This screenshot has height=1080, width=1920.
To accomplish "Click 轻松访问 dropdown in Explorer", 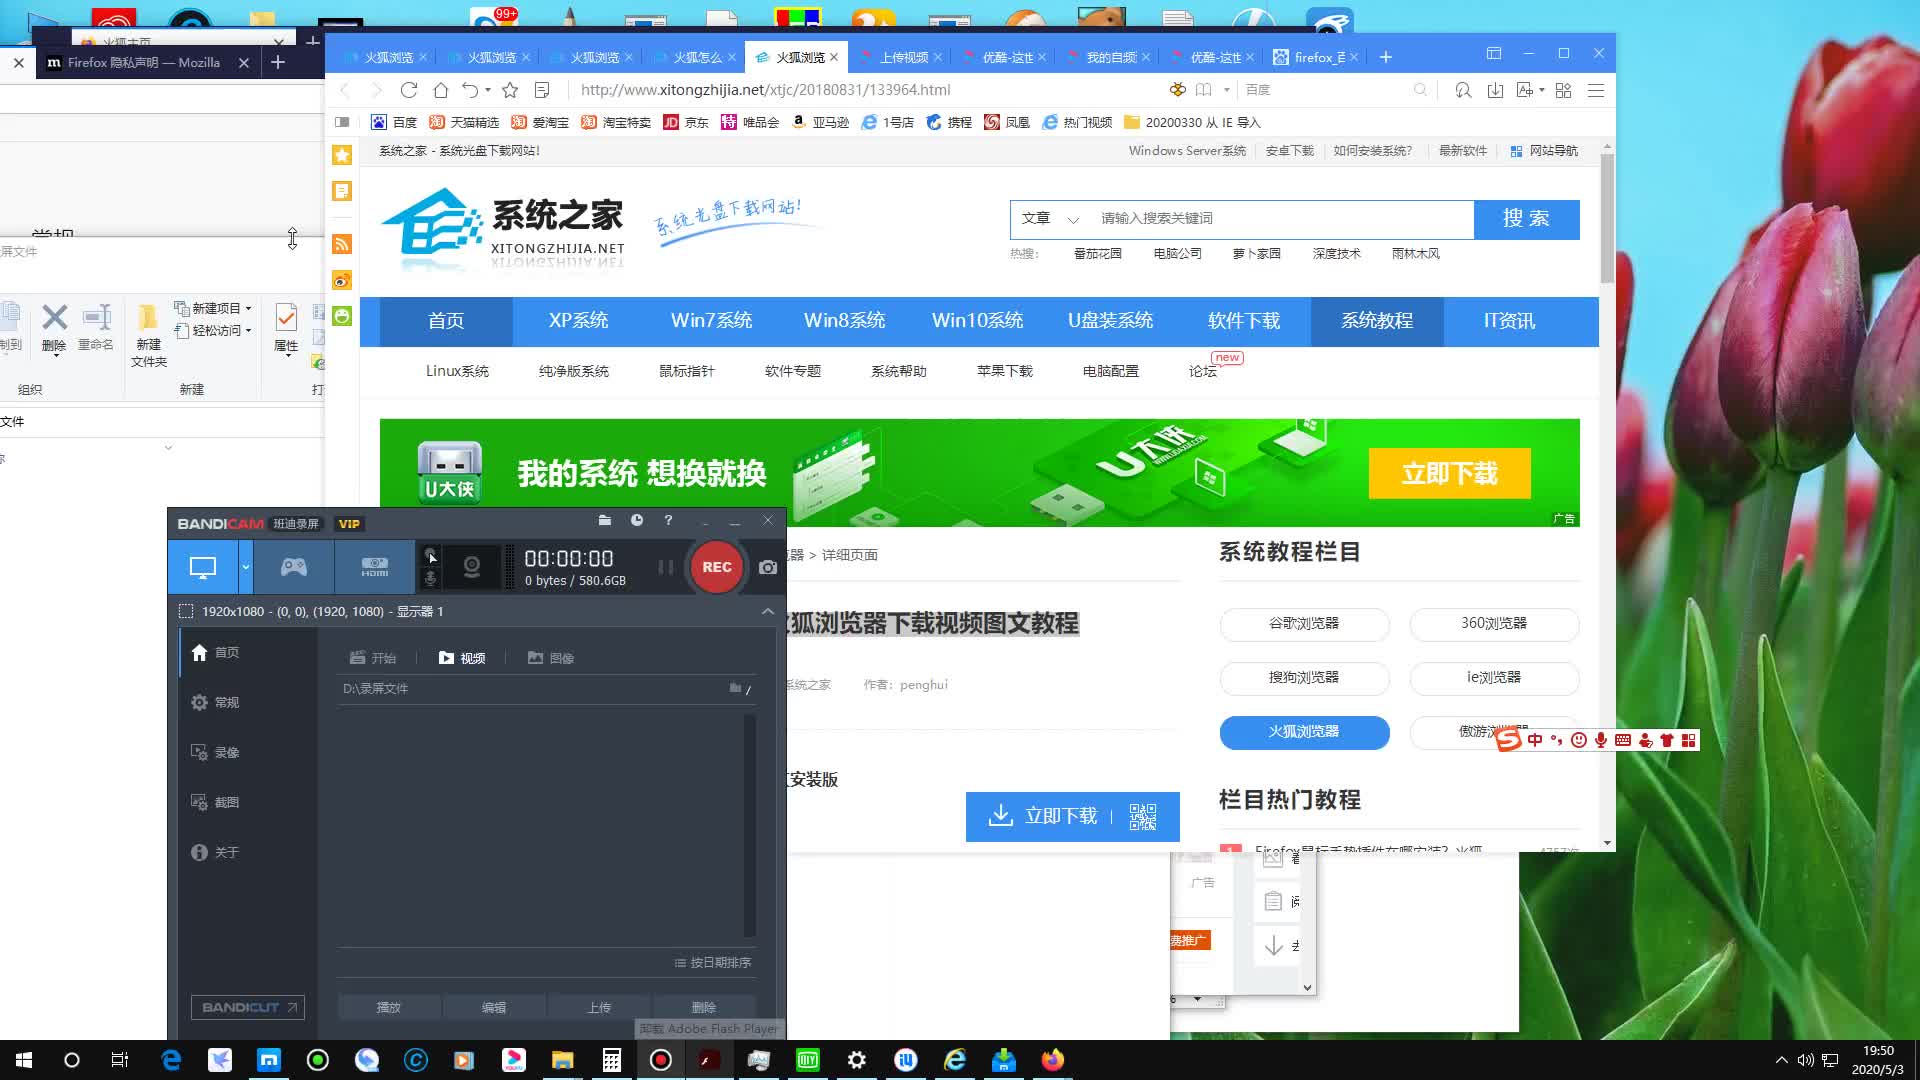I will coord(213,330).
